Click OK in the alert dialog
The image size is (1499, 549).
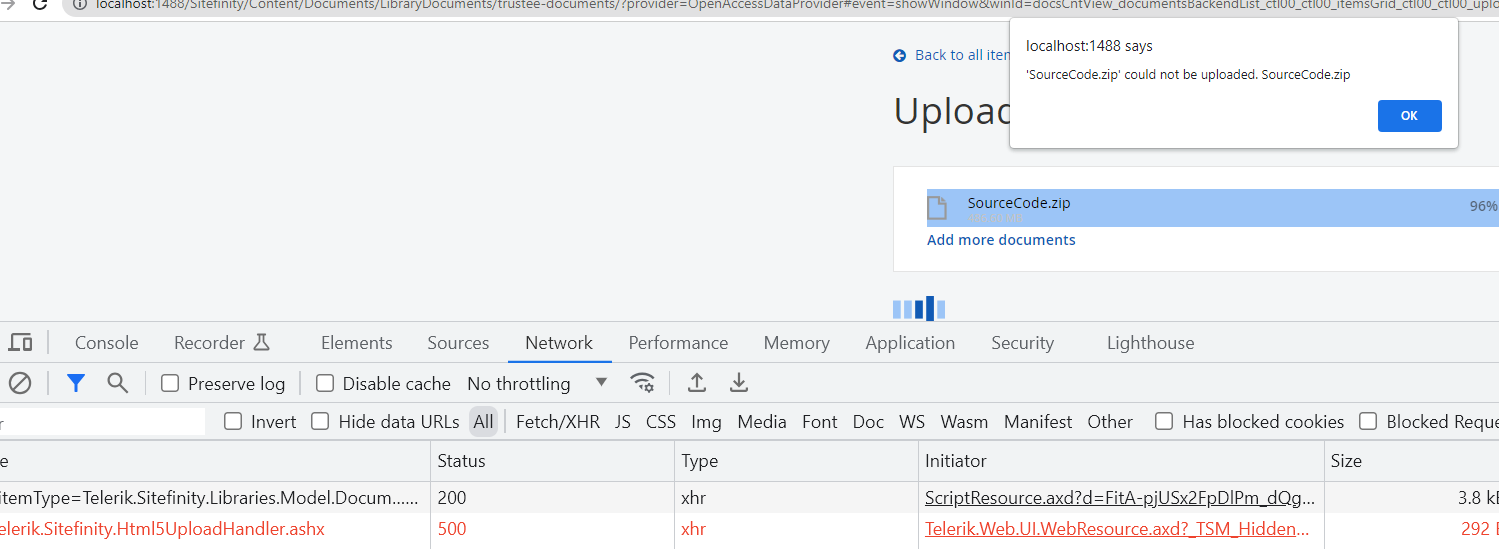(1409, 116)
